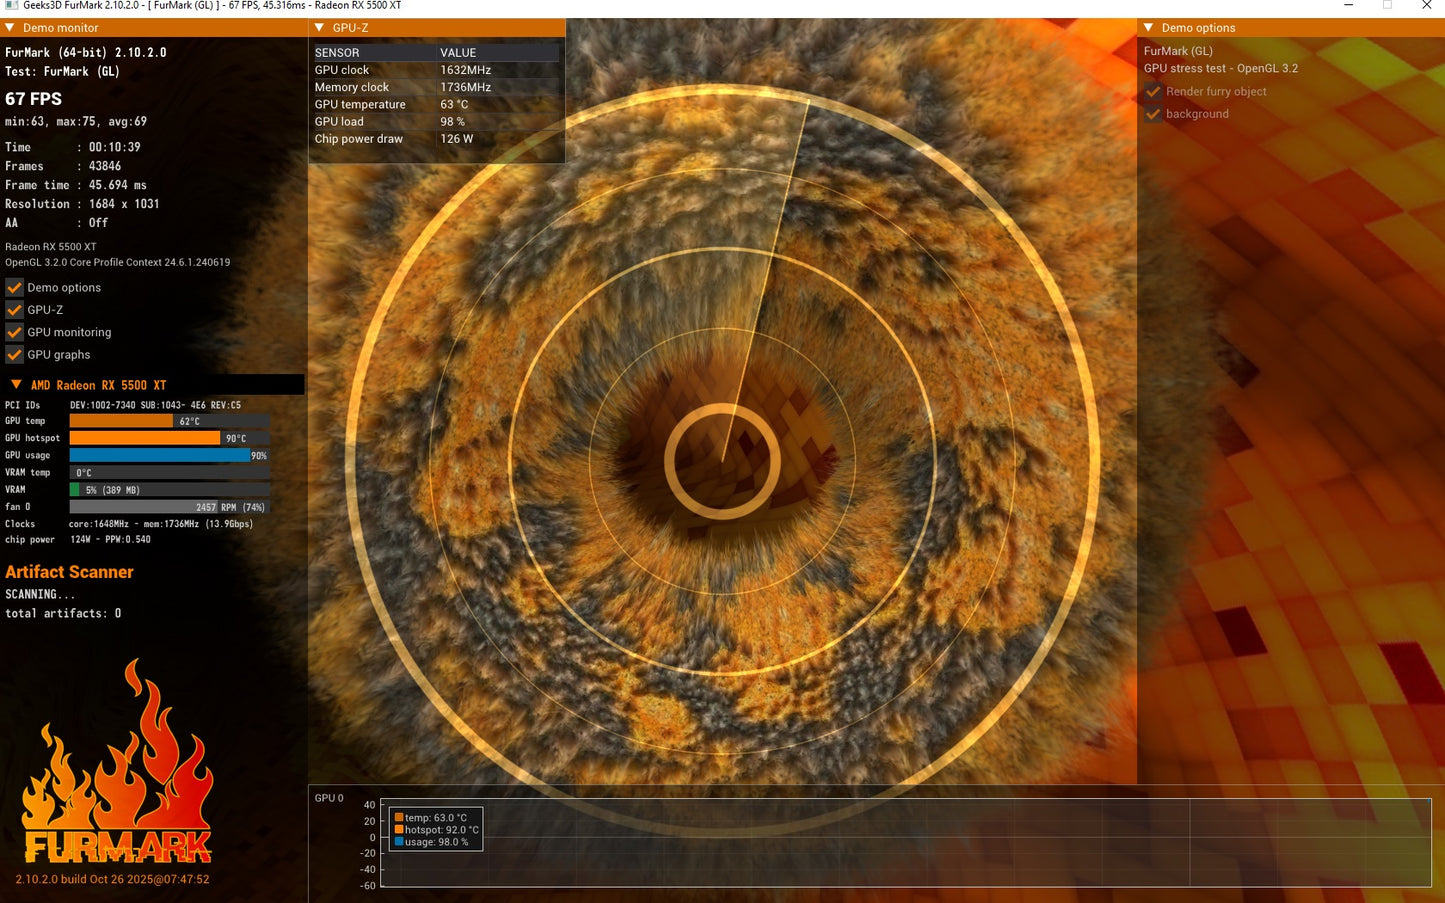Disable the GPU monitoring checkbox
This screenshot has height=903, width=1445.
(x=14, y=332)
